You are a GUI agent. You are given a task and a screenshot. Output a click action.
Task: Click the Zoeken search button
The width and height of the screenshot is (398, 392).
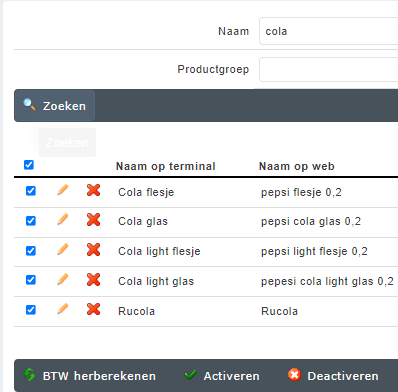pos(55,106)
